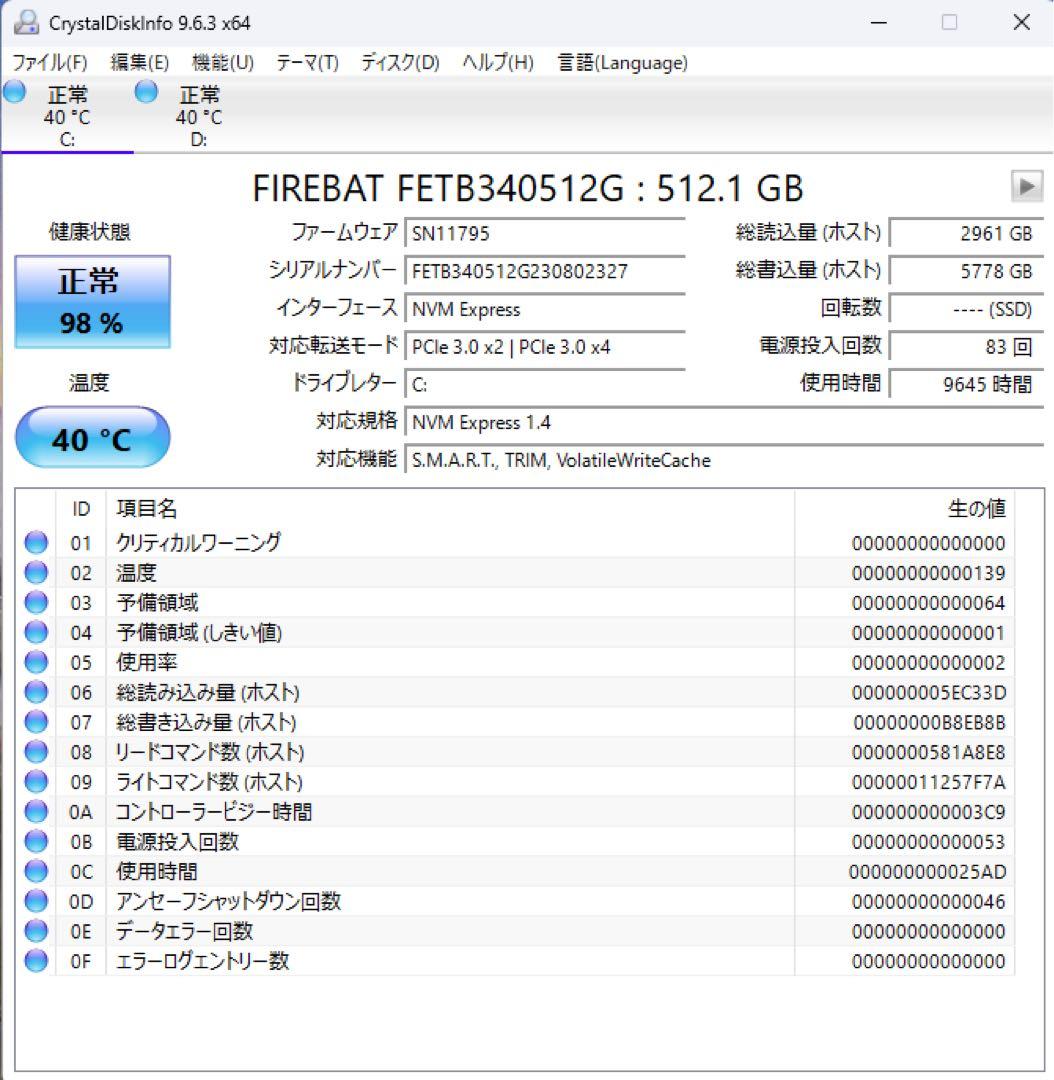The width and height of the screenshot is (1054, 1080).
Task: Open the ヘルプ(H) menu
Action: click(x=497, y=62)
